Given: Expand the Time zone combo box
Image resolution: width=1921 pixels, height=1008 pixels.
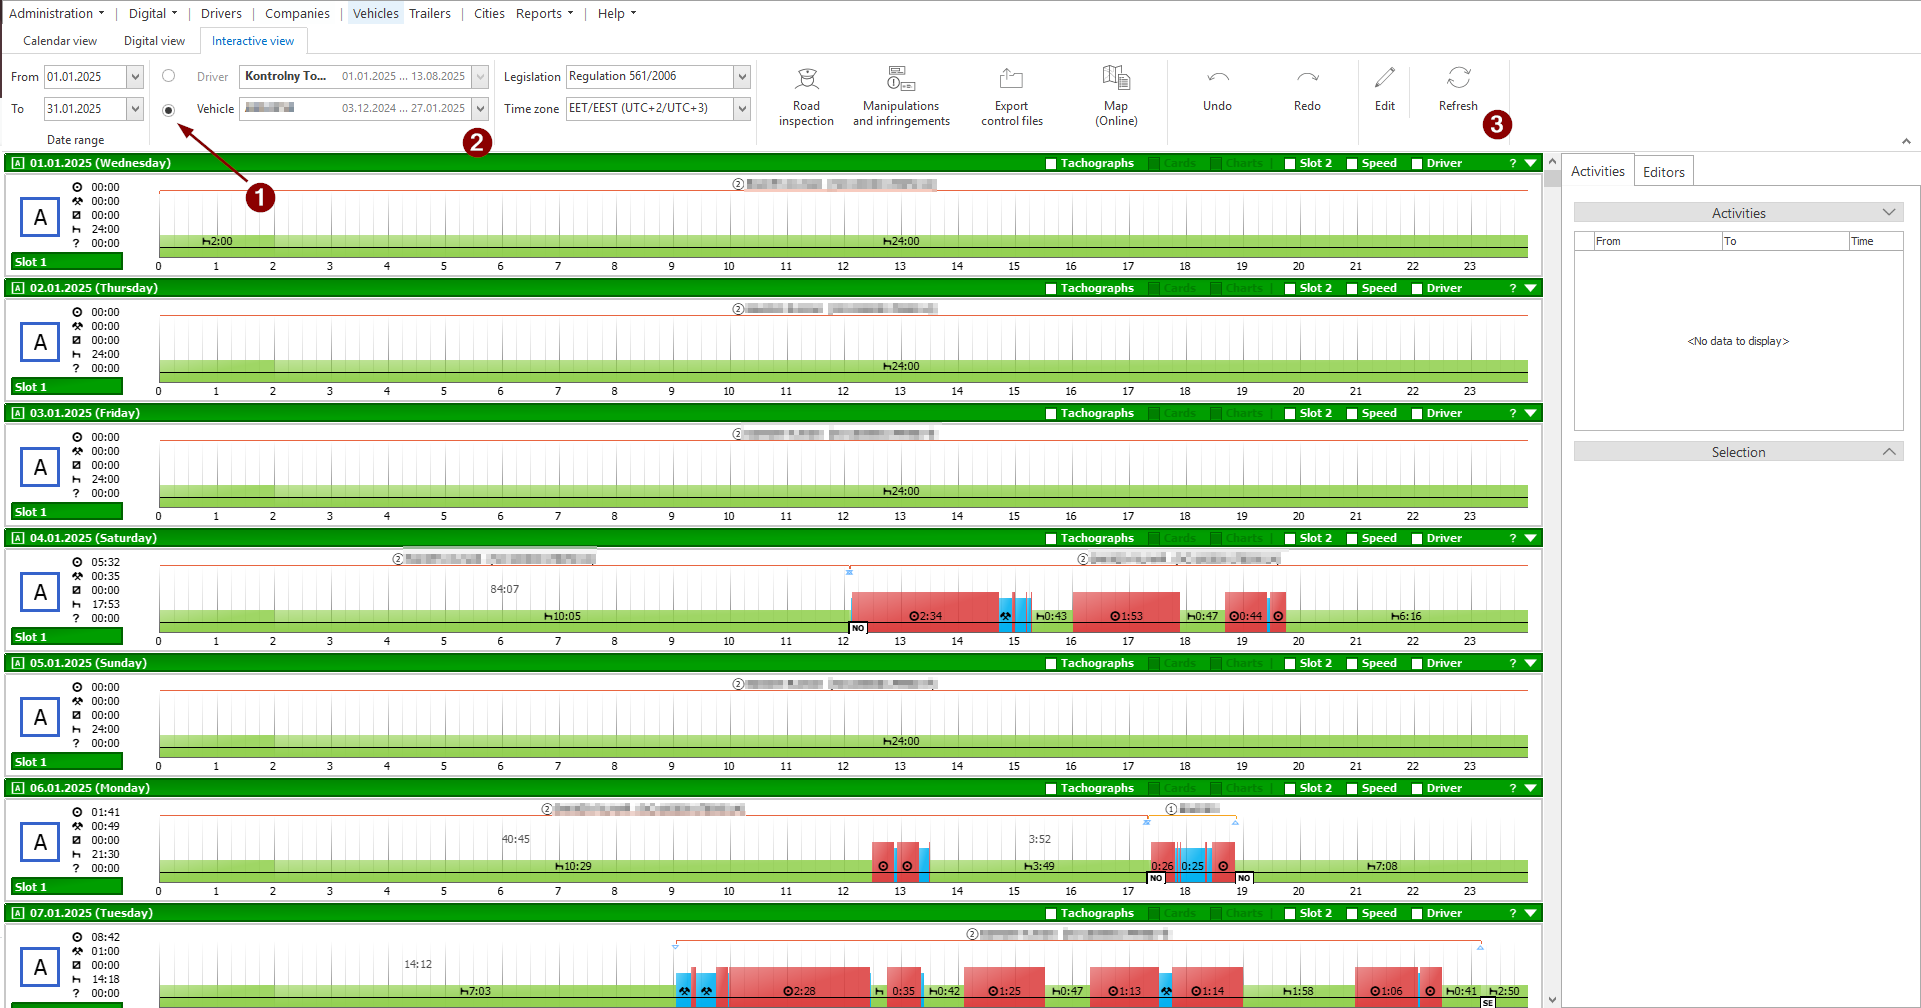Looking at the screenshot, I should [742, 109].
